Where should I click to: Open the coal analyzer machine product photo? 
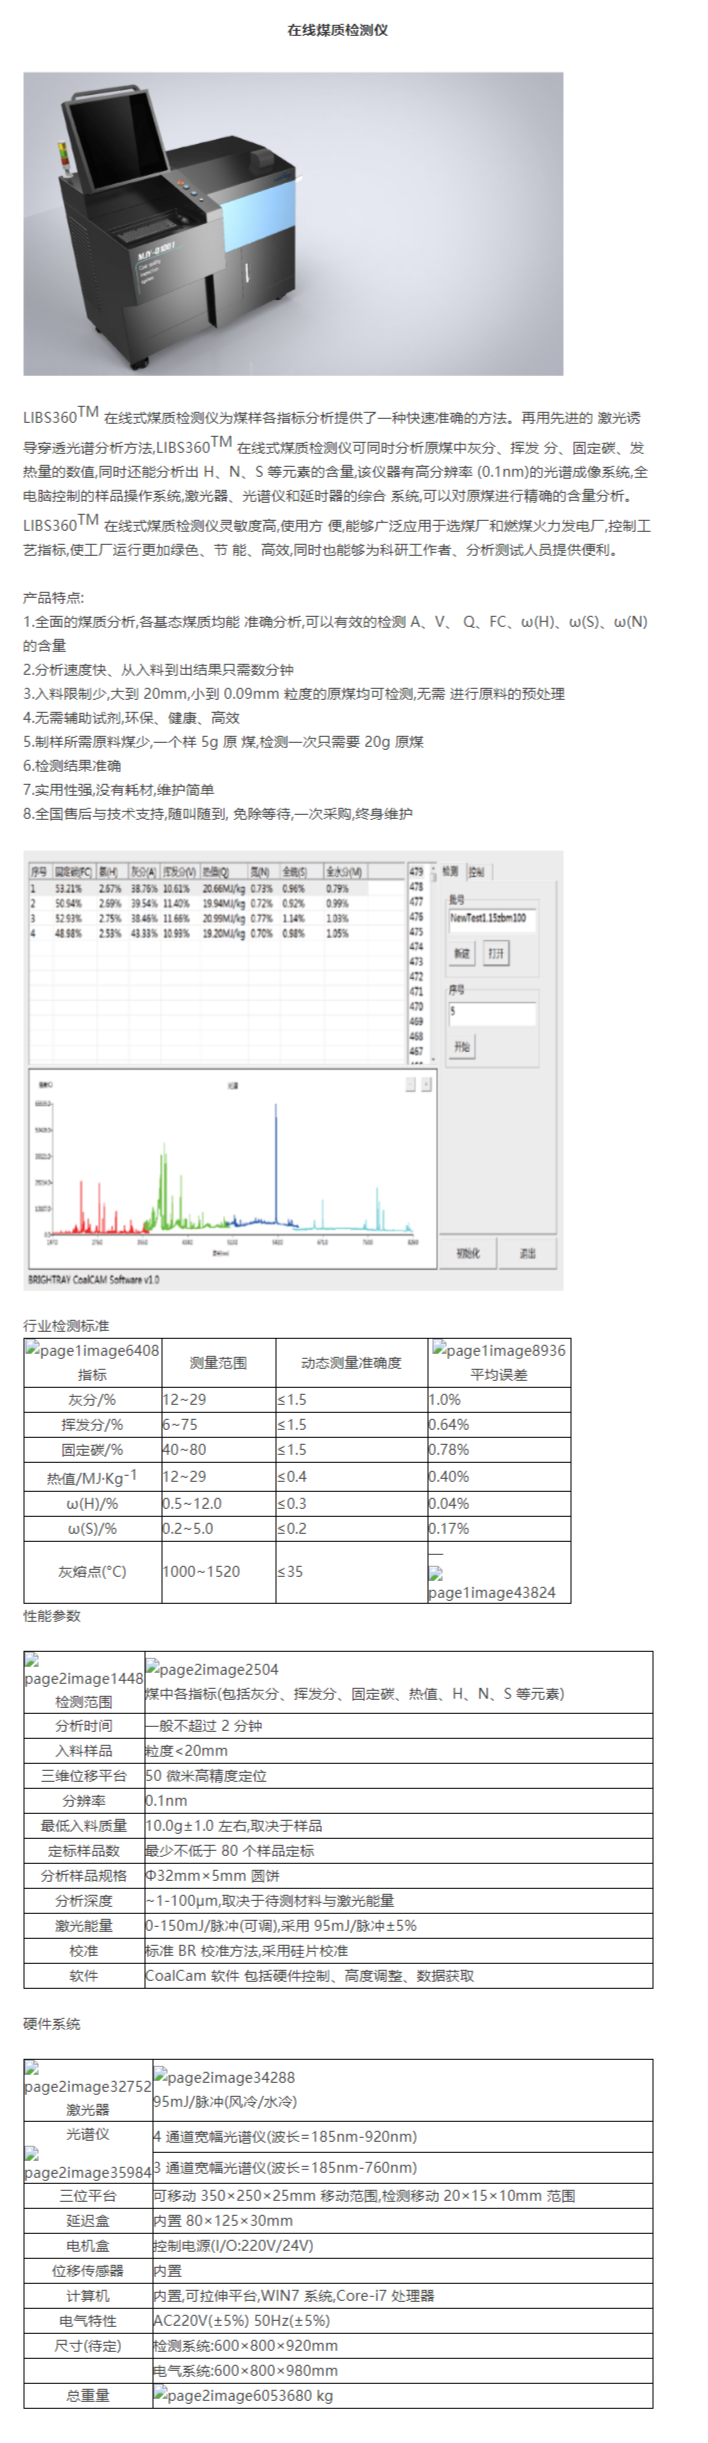tap(293, 223)
